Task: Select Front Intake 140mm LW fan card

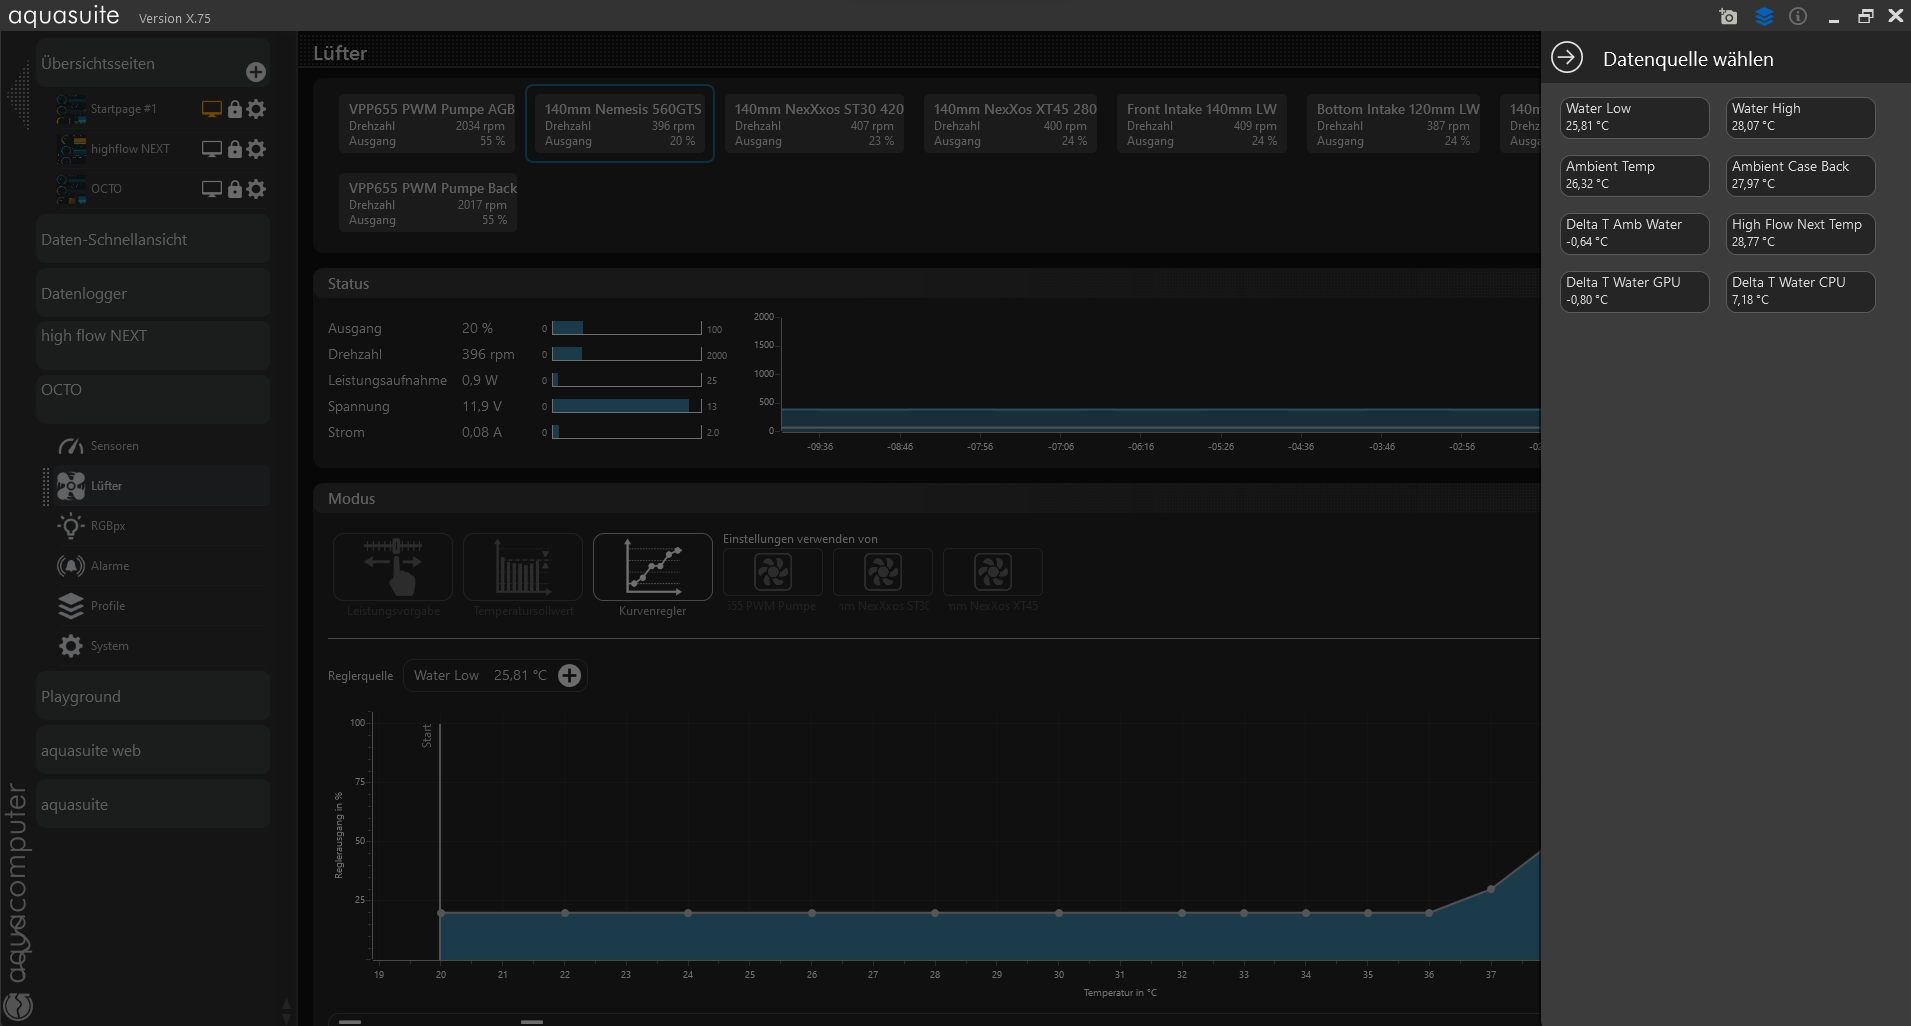Action: (1202, 124)
